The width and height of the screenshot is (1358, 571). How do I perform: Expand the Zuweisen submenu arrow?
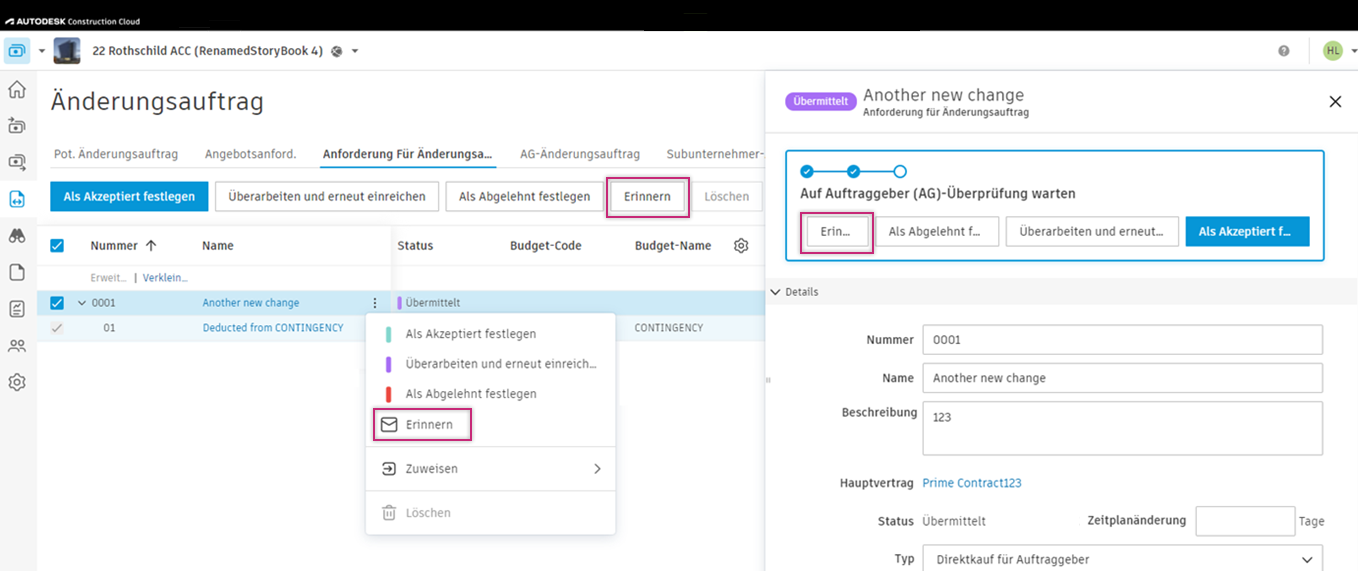click(597, 468)
